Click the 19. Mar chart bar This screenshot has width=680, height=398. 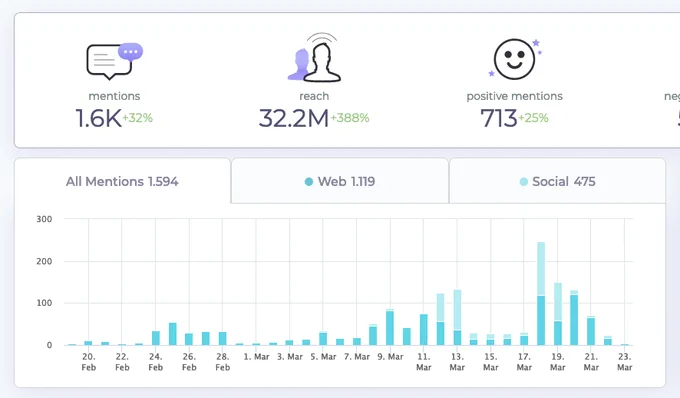click(558, 314)
